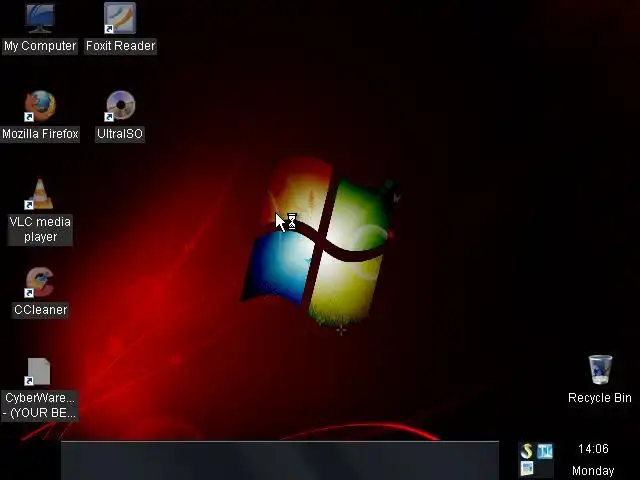Select the UltraISO disc icon
The image size is (640, 480).
[x=120, y=106]
